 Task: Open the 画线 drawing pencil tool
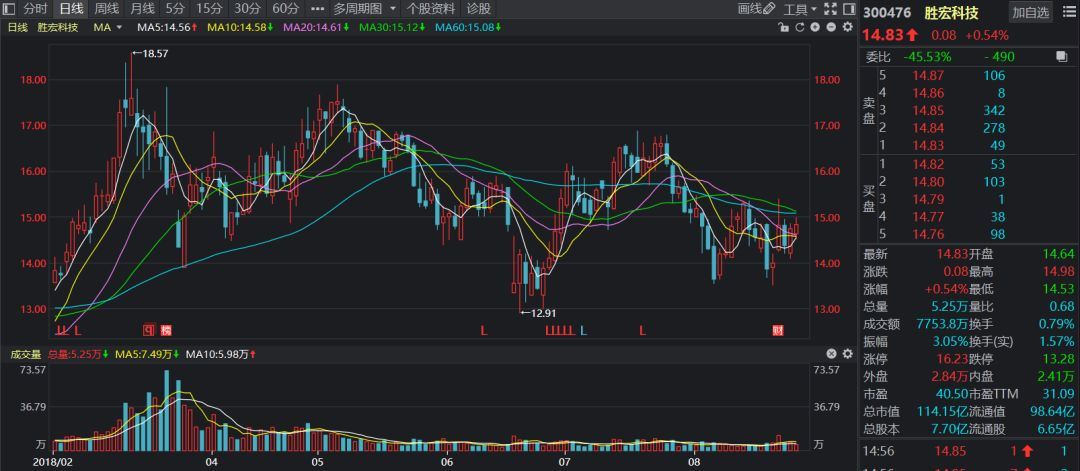point(756,9)
